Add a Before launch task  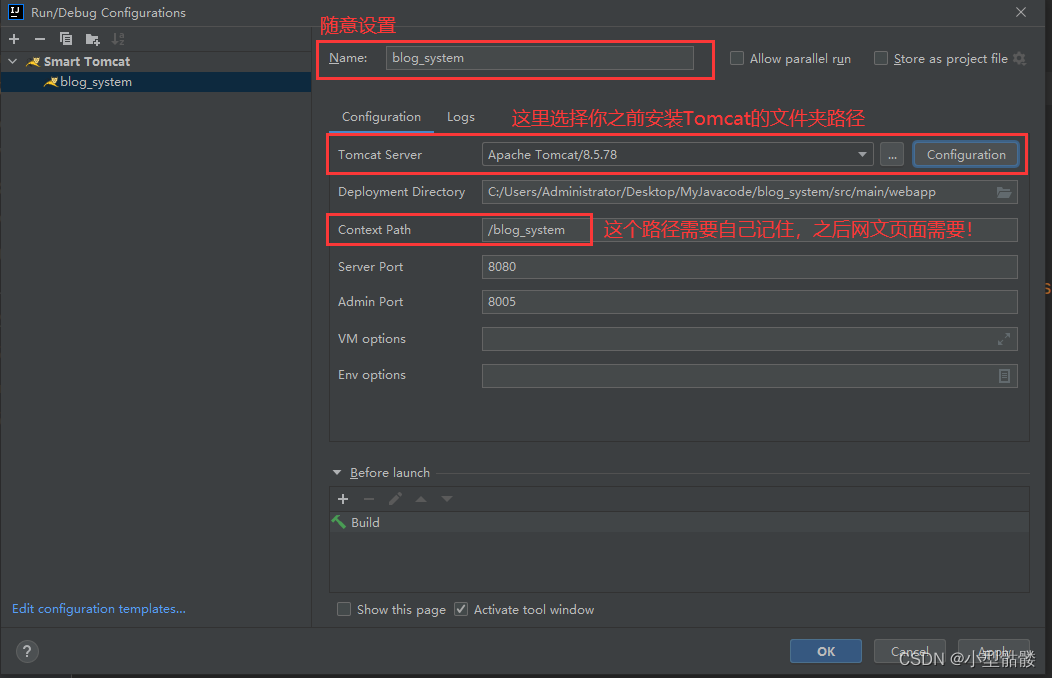[x=343, y=499]
